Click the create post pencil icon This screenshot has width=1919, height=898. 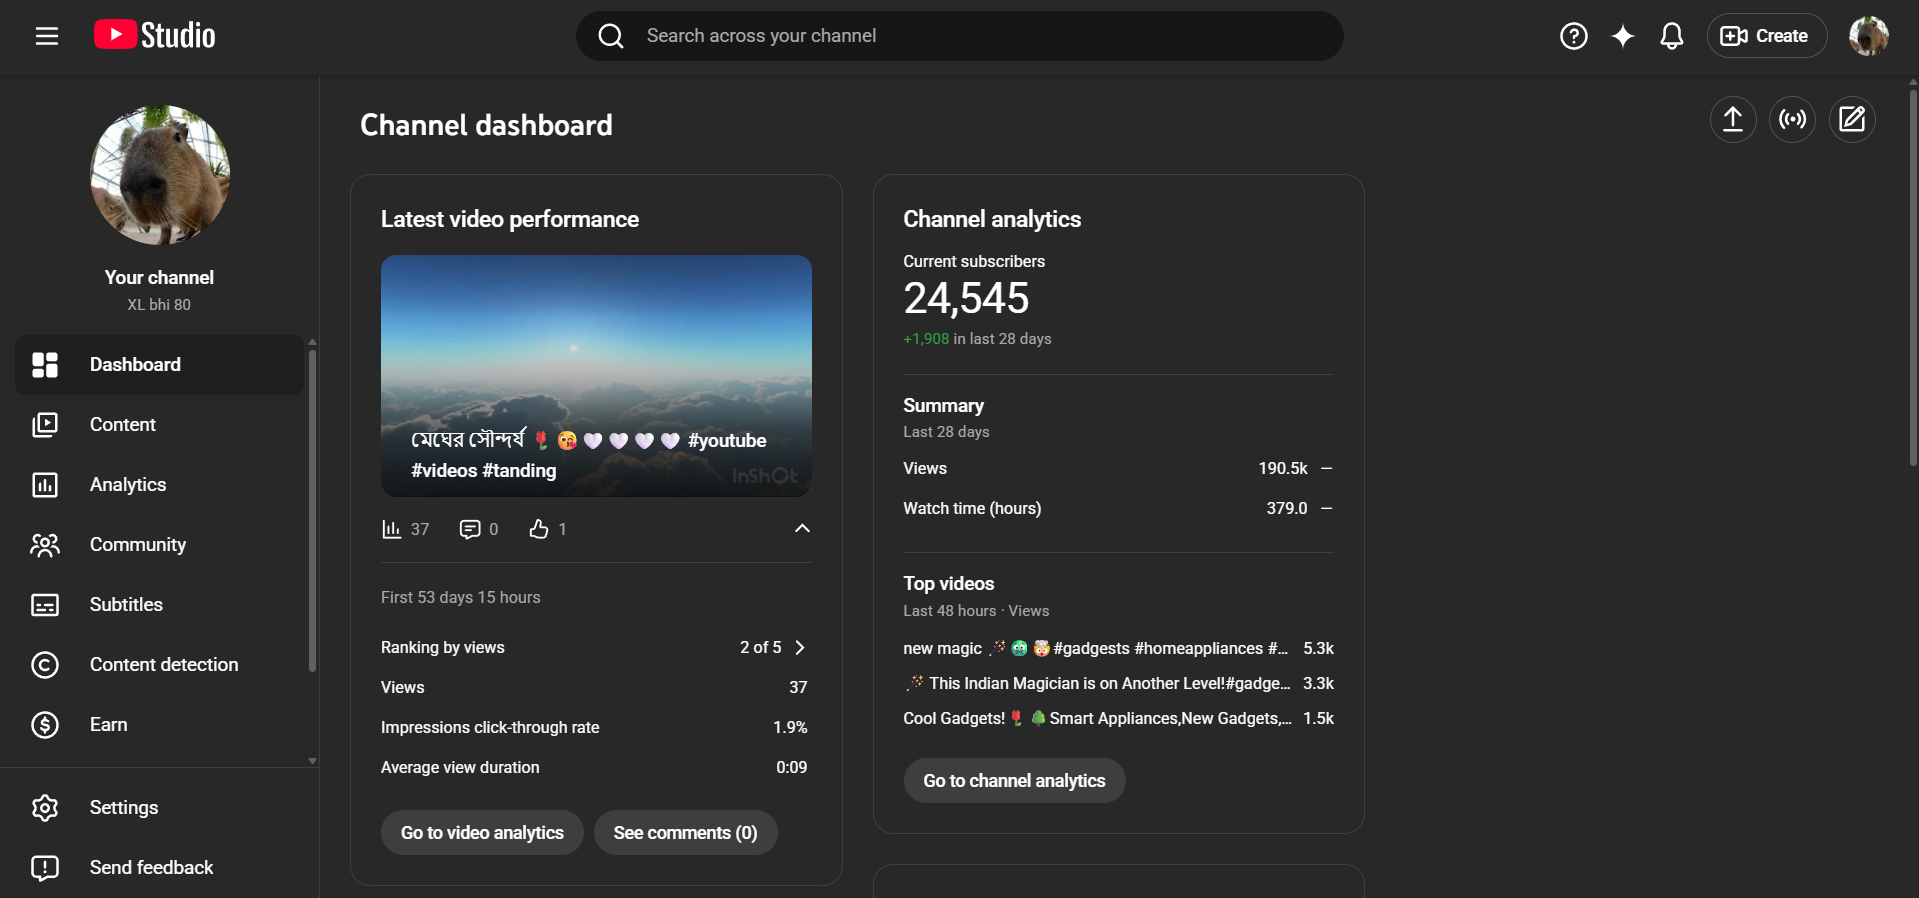pyautogui.click(x=1851, y=120)
